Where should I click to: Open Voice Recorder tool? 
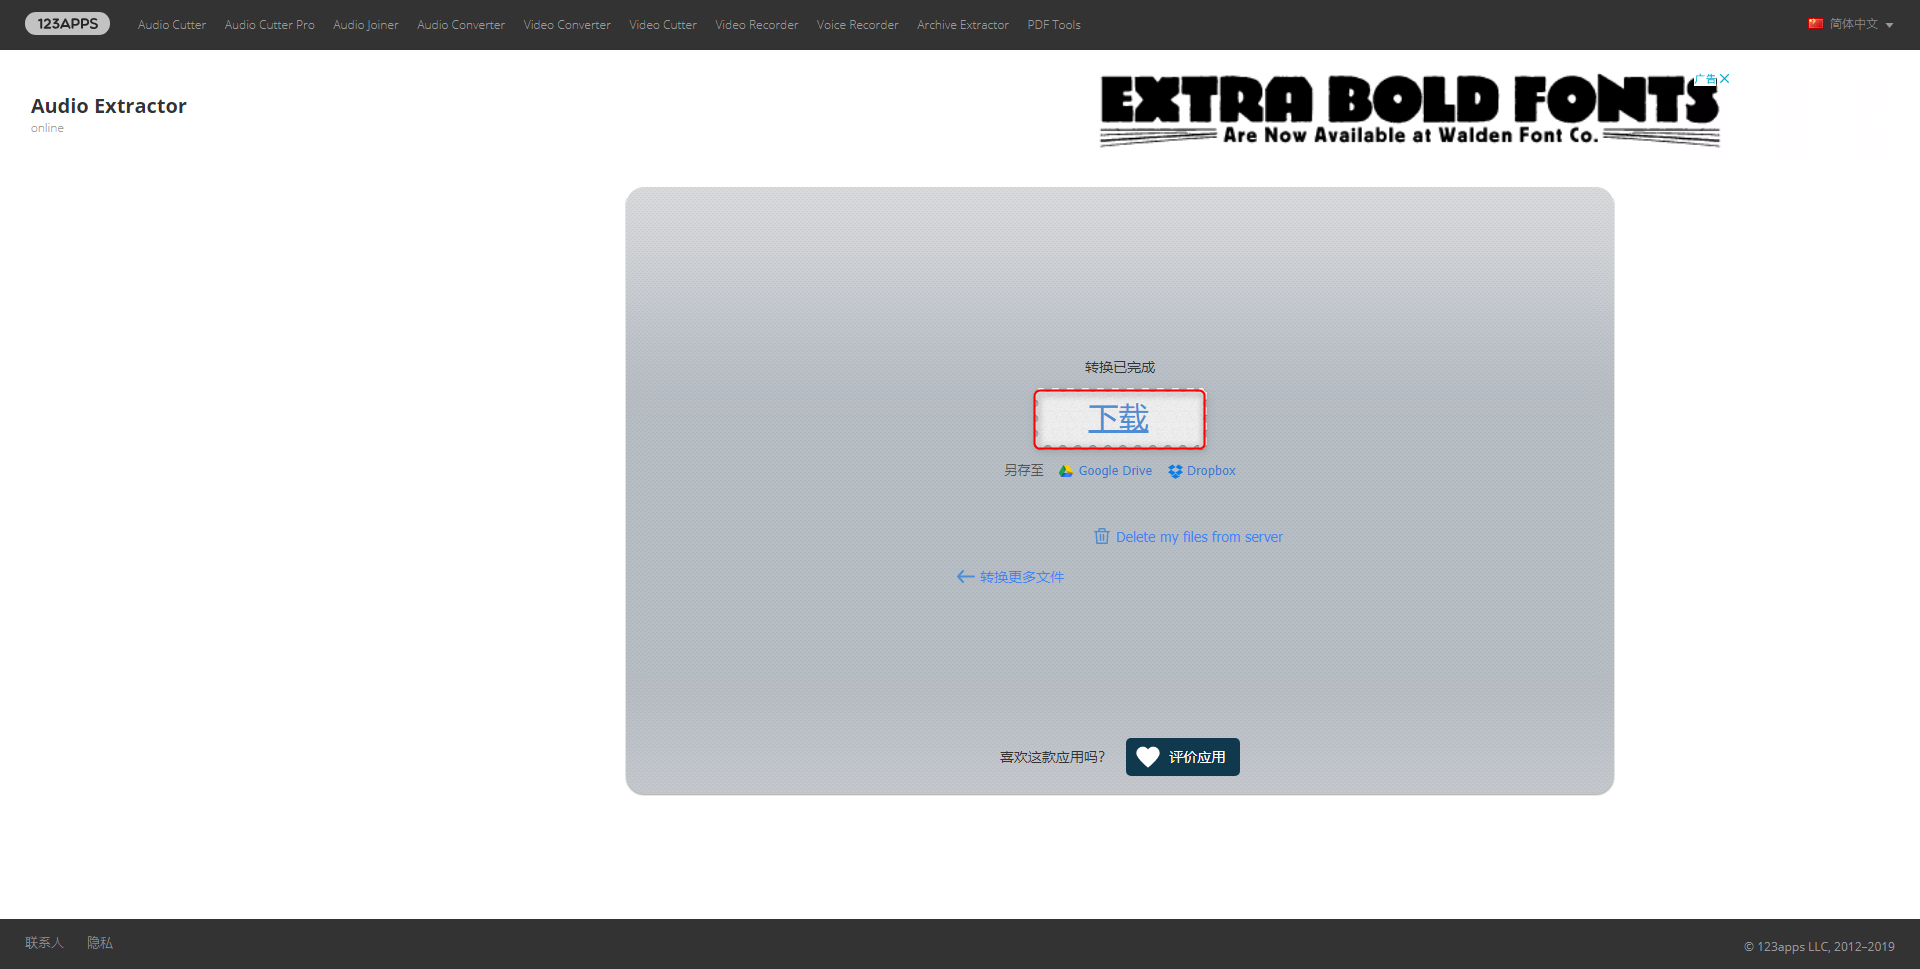858,25
